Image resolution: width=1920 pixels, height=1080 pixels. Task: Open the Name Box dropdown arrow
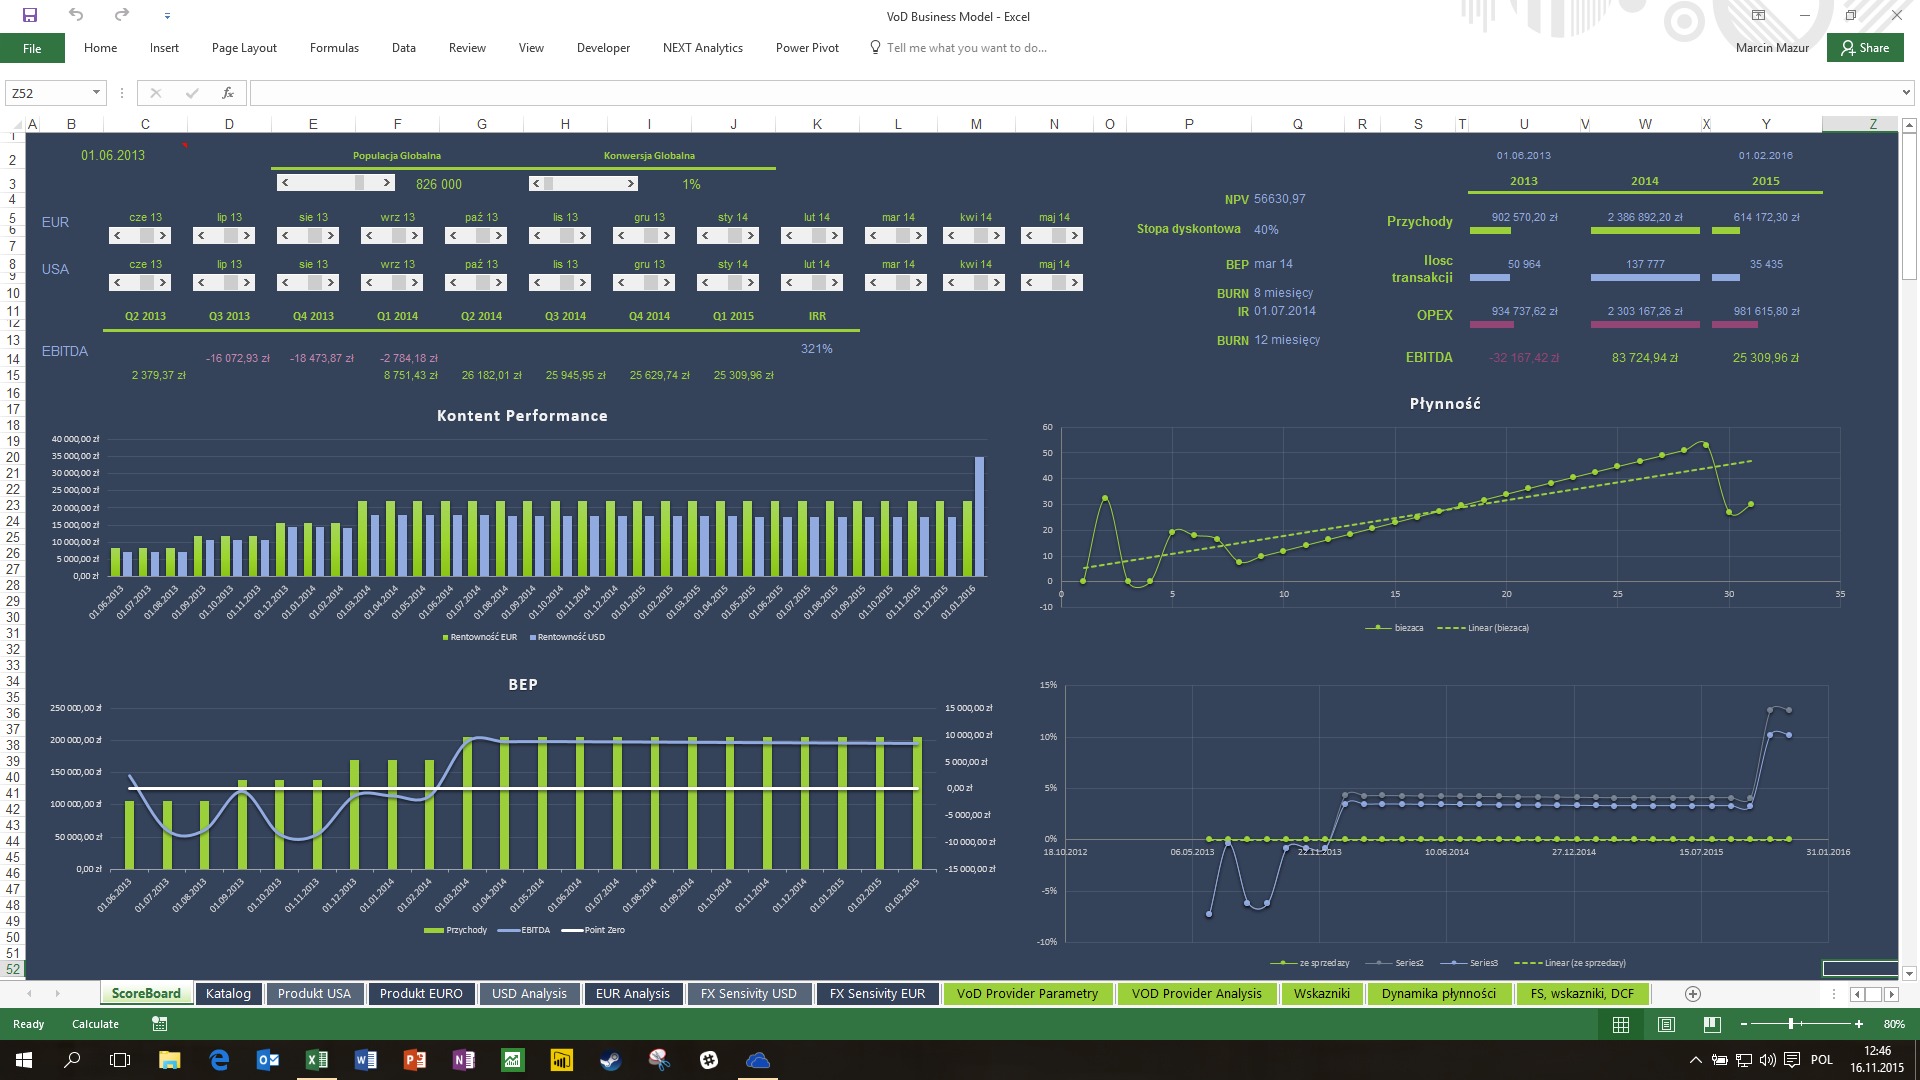(x=97, y=92)
